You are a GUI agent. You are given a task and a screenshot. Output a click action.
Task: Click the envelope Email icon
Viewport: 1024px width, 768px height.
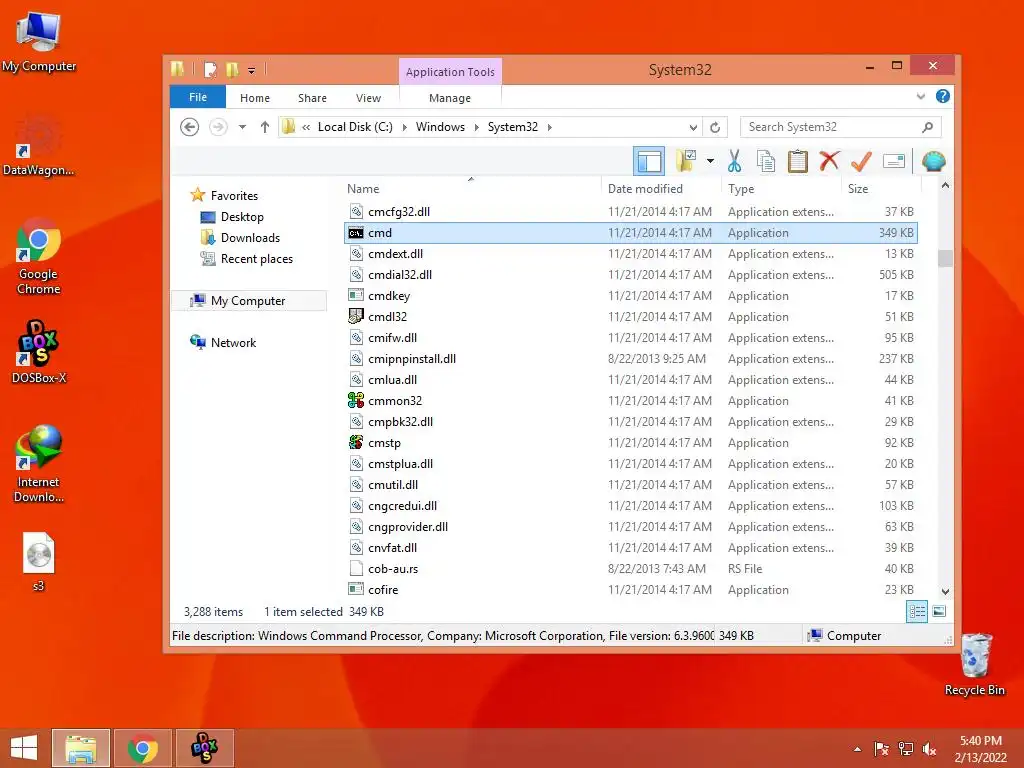(x=893, y=161)
